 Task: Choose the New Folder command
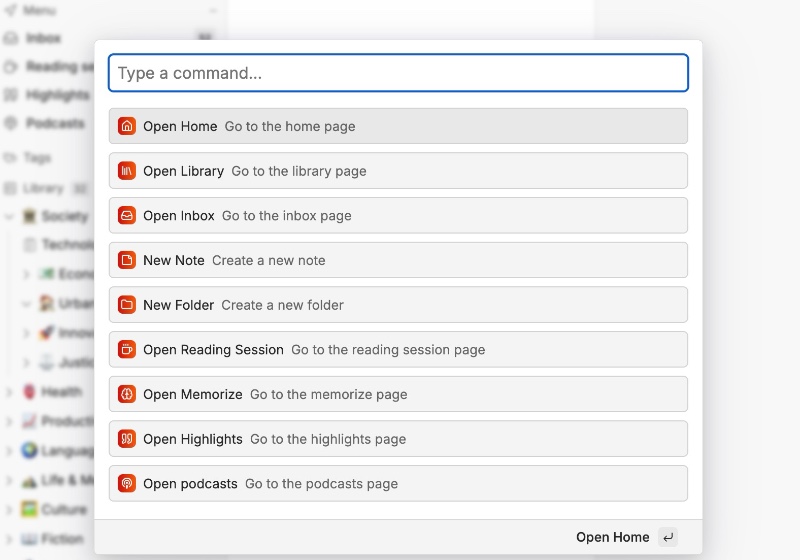(x=398, y=304)
